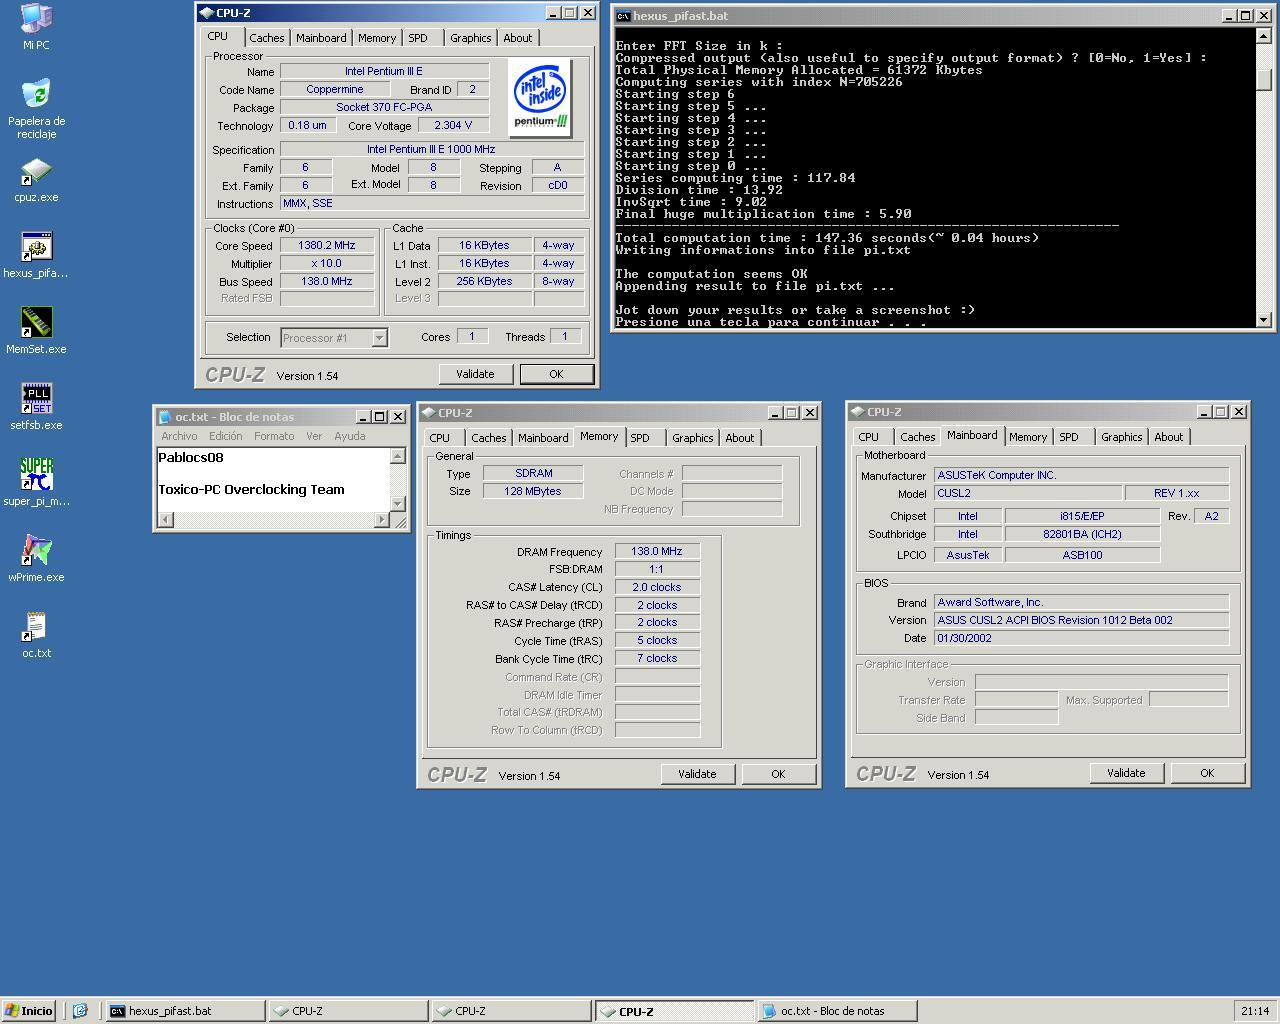Click the hexus_pifast.bat console title icon
Image resolution: width=1280 pixels, height=1024 pixels.
[x=623, y=16]
